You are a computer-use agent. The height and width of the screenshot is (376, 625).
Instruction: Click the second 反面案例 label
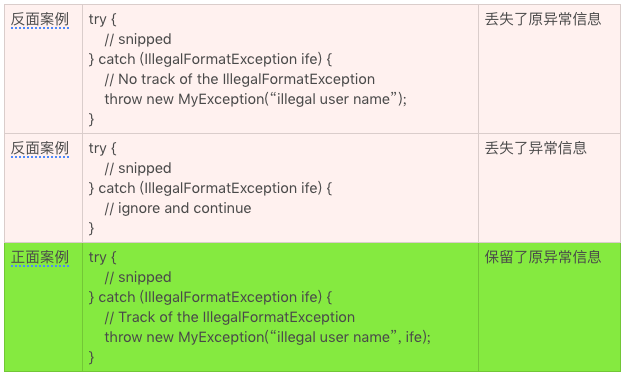point(40,148)
